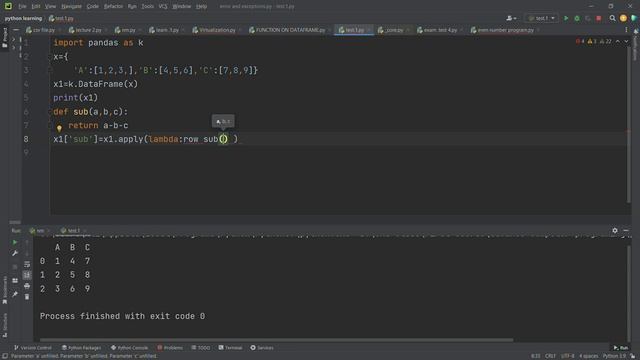Toggle read-only lock icon in status bar
Screen dimensions: 640x360
[x=633, y=356]
